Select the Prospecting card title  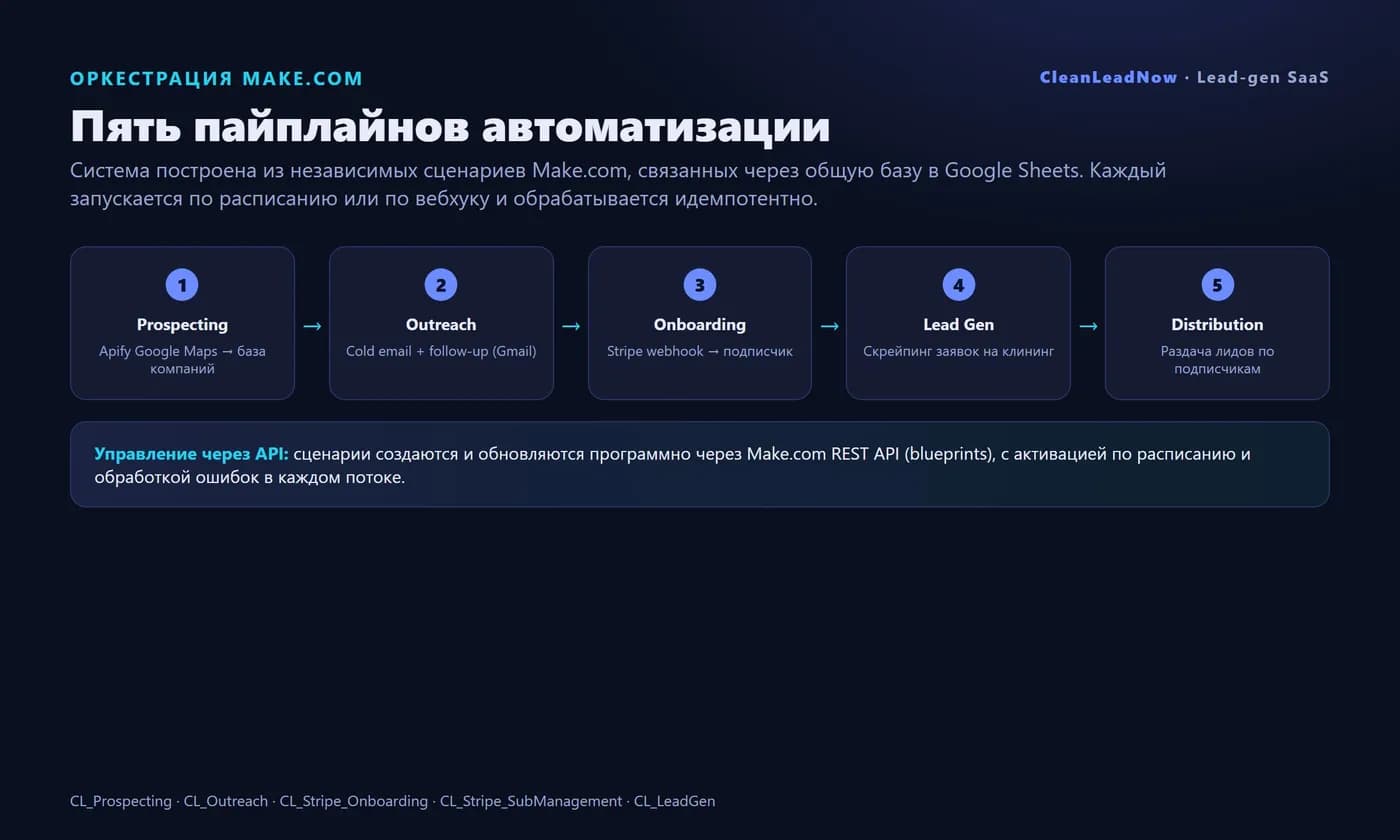182,325
